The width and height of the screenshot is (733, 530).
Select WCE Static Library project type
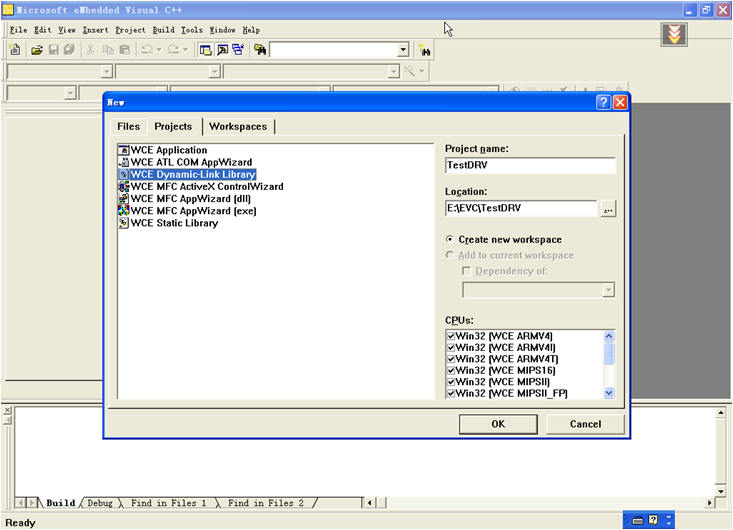pyautogui.click(x=174, y=223)
